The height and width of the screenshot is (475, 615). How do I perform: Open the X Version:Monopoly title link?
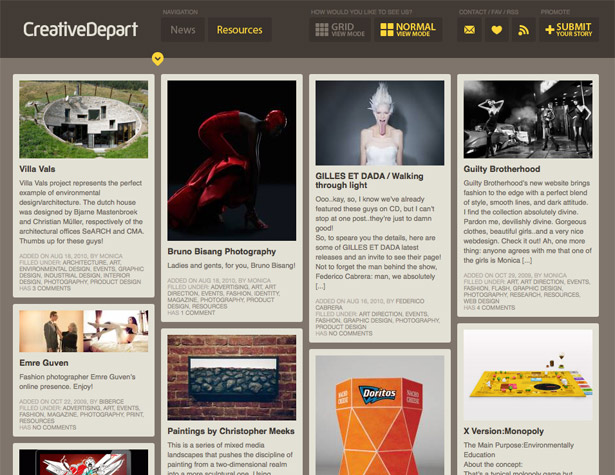[x=504, y=431]
